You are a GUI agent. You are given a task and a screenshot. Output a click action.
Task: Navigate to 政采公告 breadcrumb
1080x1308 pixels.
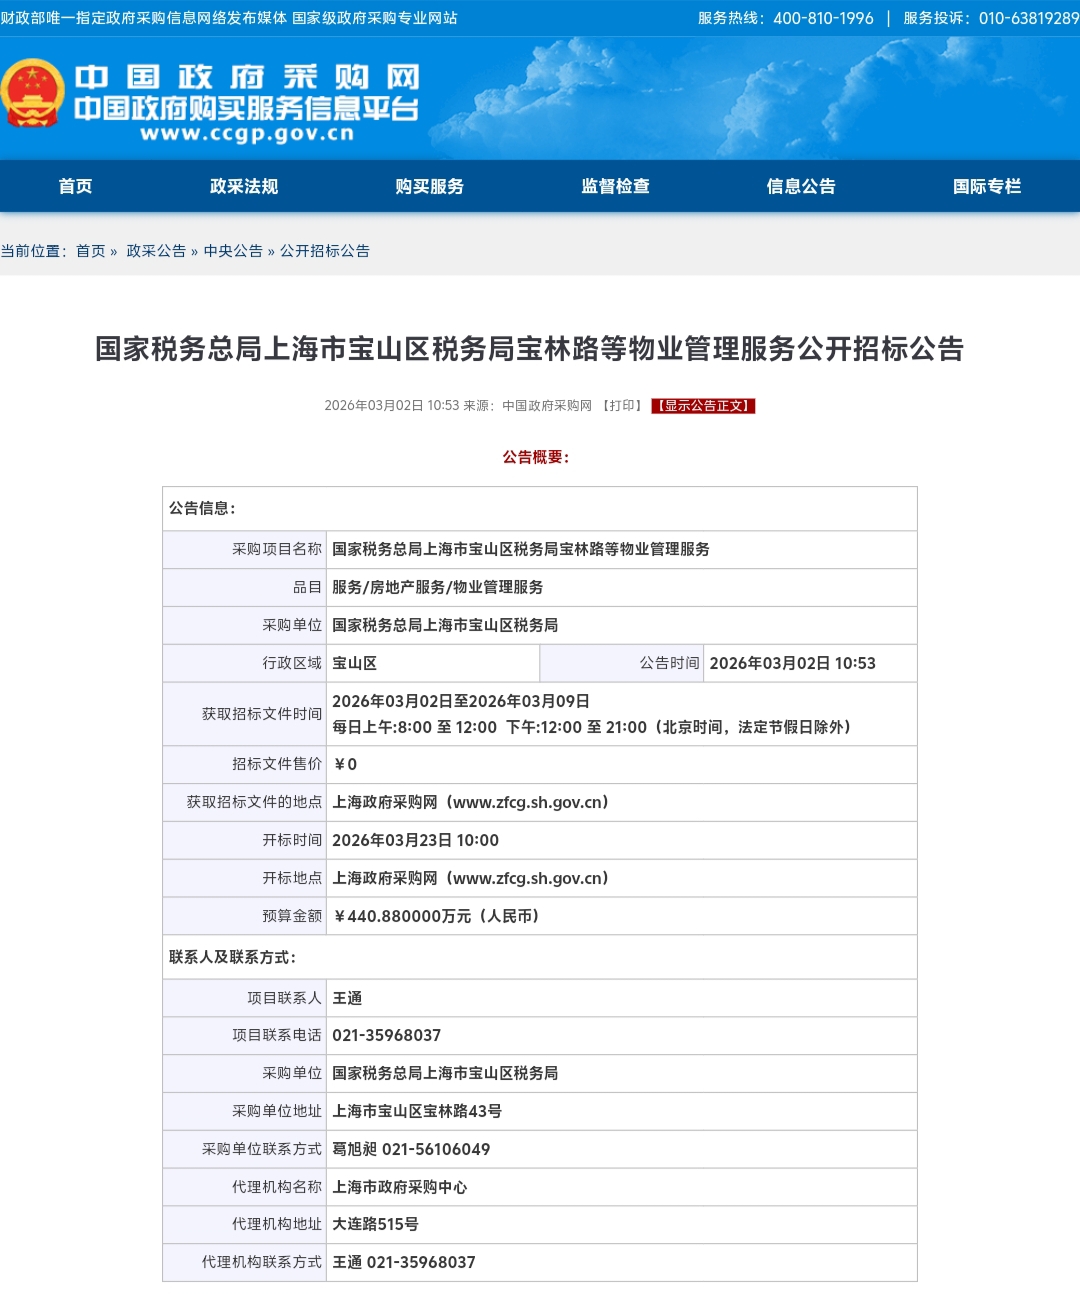point(156,251)
